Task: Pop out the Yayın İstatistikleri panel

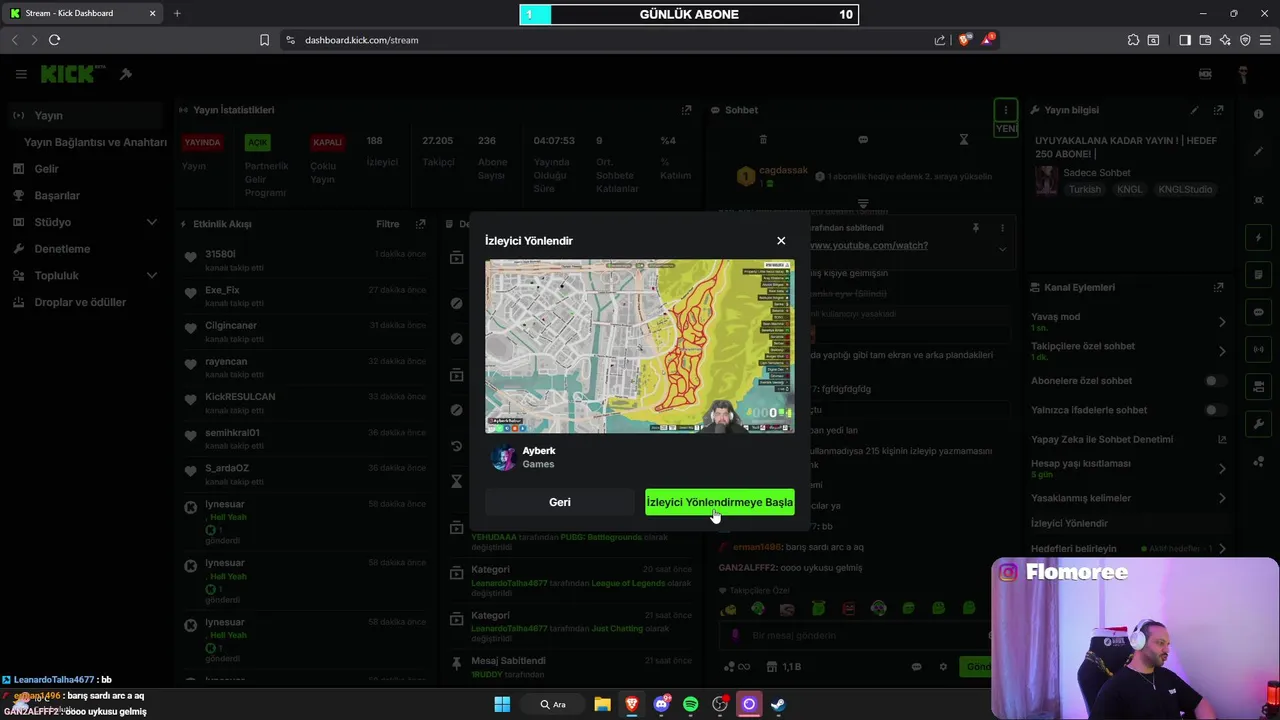Action: [x=686, y=110]
